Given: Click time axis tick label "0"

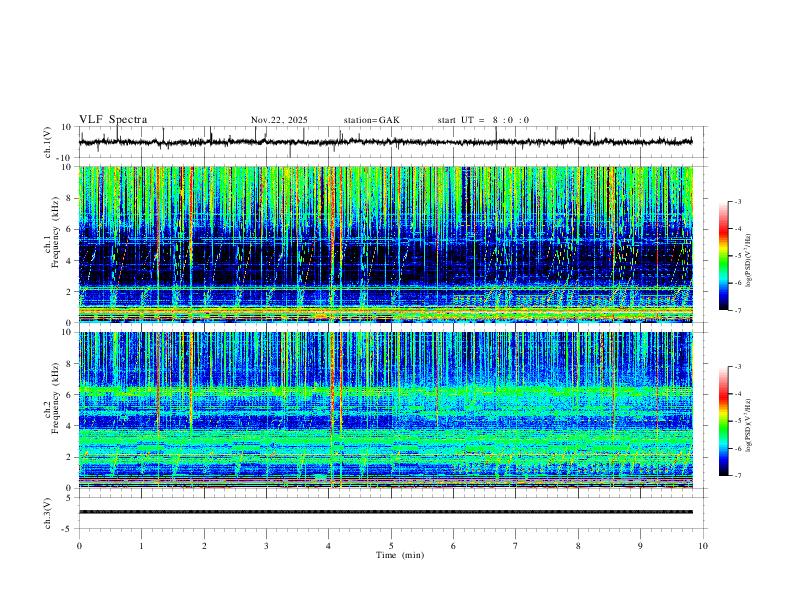Looking at the screenshot, I should tap(79, 546).
